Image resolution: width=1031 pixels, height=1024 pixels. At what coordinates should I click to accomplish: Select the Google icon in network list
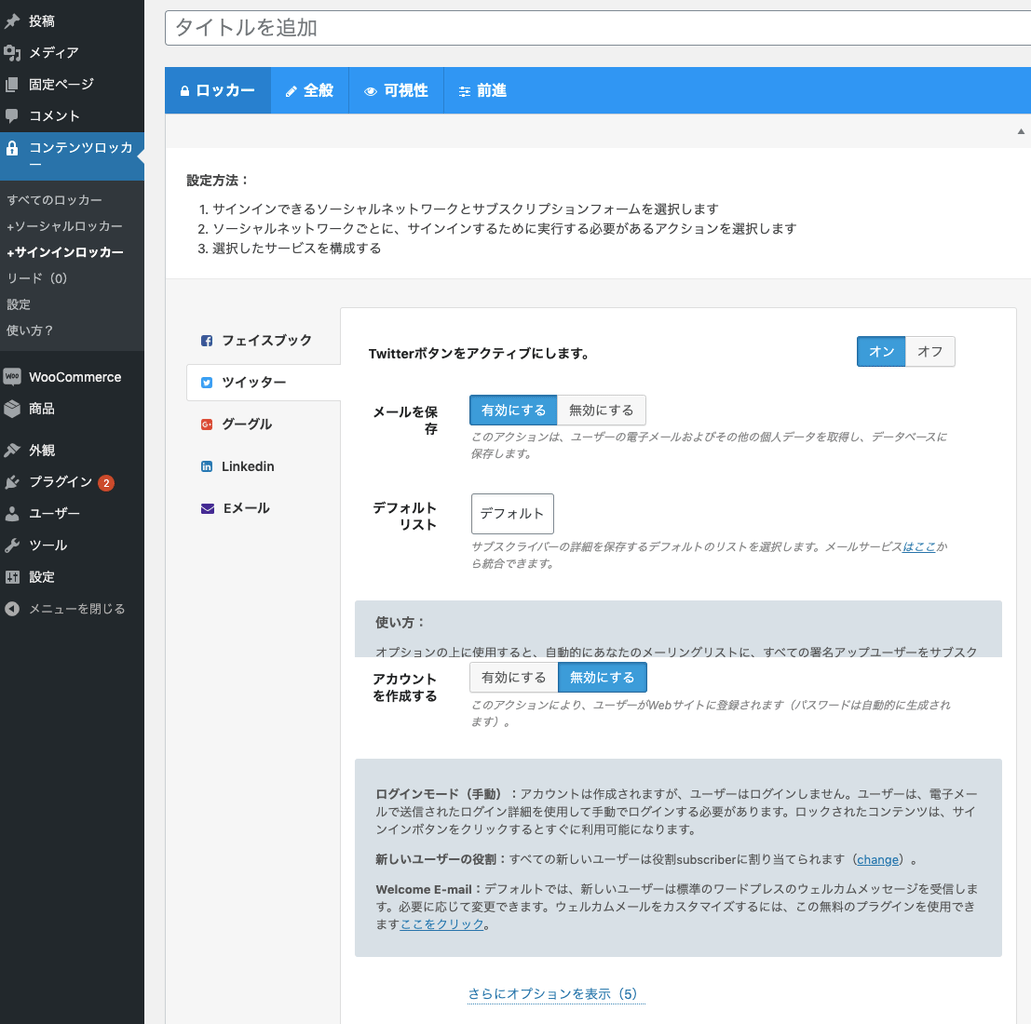pos(207,425)
